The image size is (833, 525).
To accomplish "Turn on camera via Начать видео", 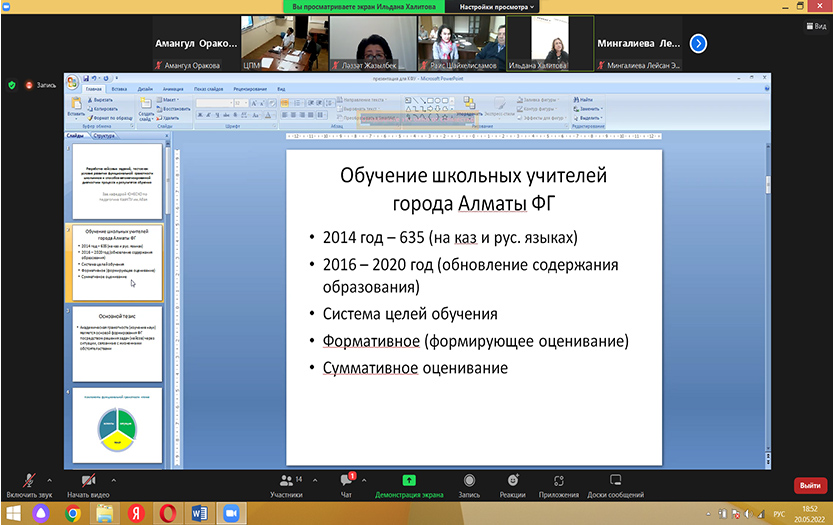I will (88, 485).
